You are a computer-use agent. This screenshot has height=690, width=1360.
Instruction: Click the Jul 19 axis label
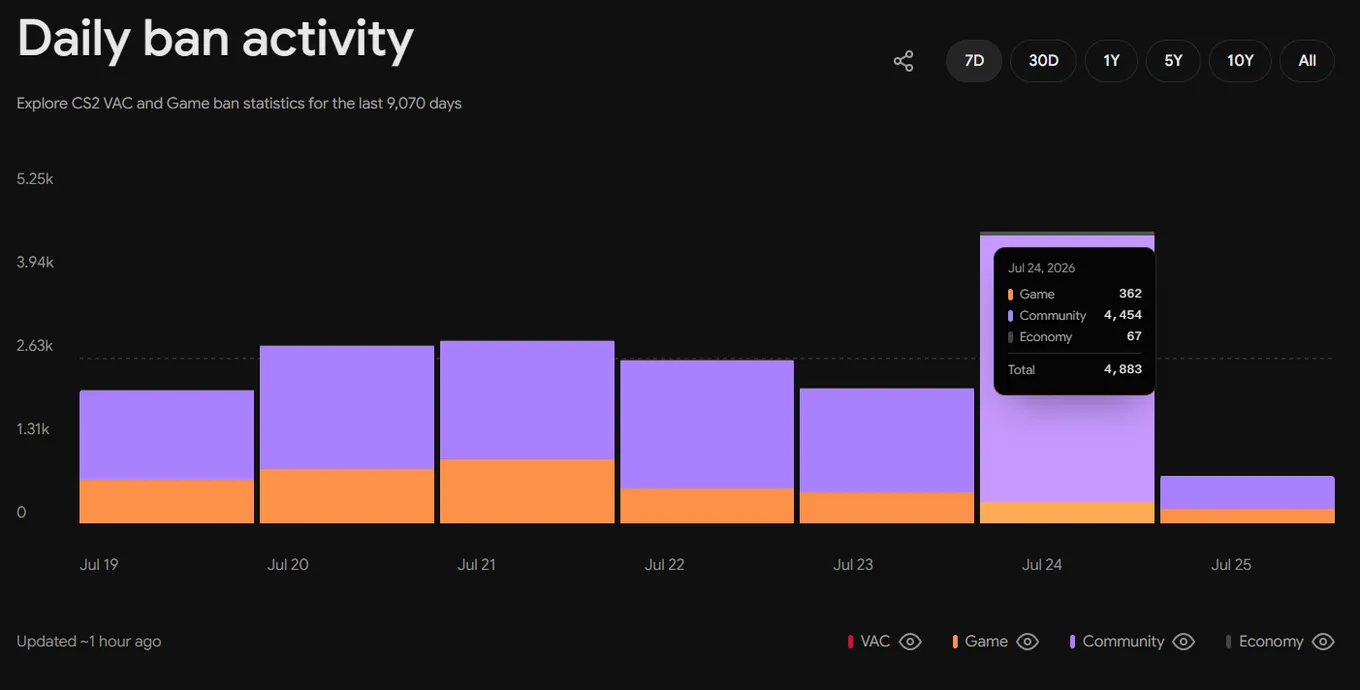coord(99,565)
